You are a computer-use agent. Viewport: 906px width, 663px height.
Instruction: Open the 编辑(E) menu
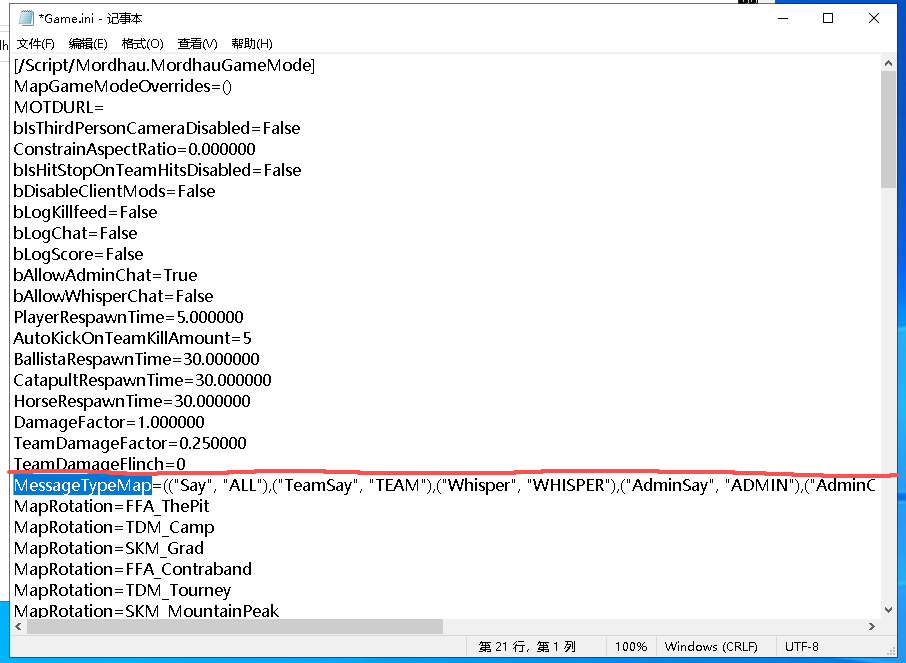click(x=88, y=44)
